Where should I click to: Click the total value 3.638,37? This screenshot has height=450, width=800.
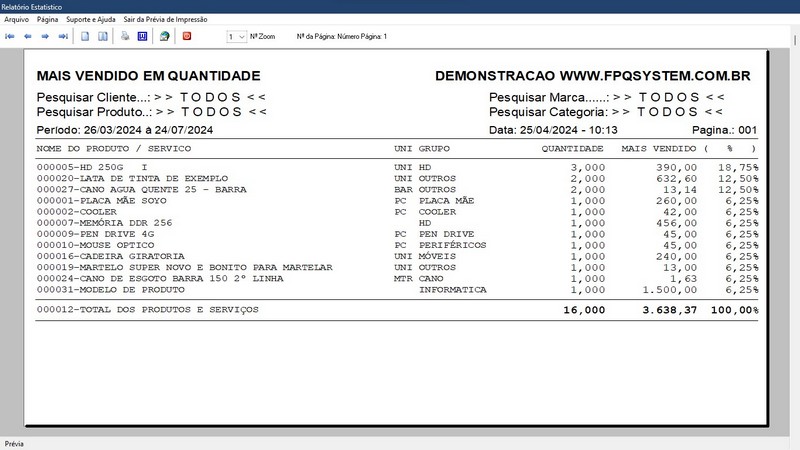click(x=669, y=310)
